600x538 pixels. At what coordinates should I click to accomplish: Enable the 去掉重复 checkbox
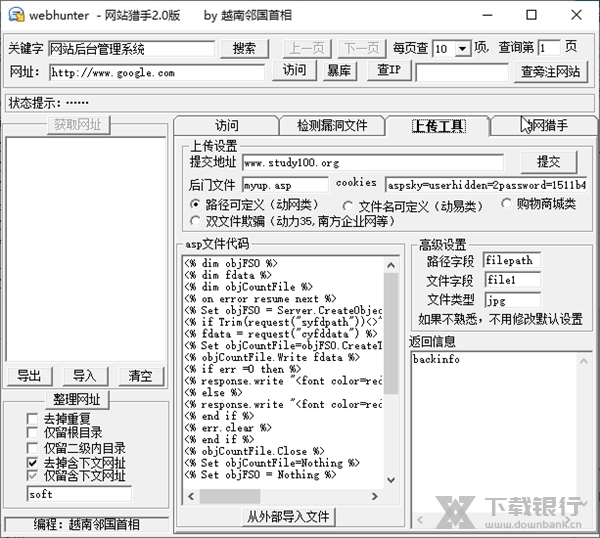(x=33, y=419)
